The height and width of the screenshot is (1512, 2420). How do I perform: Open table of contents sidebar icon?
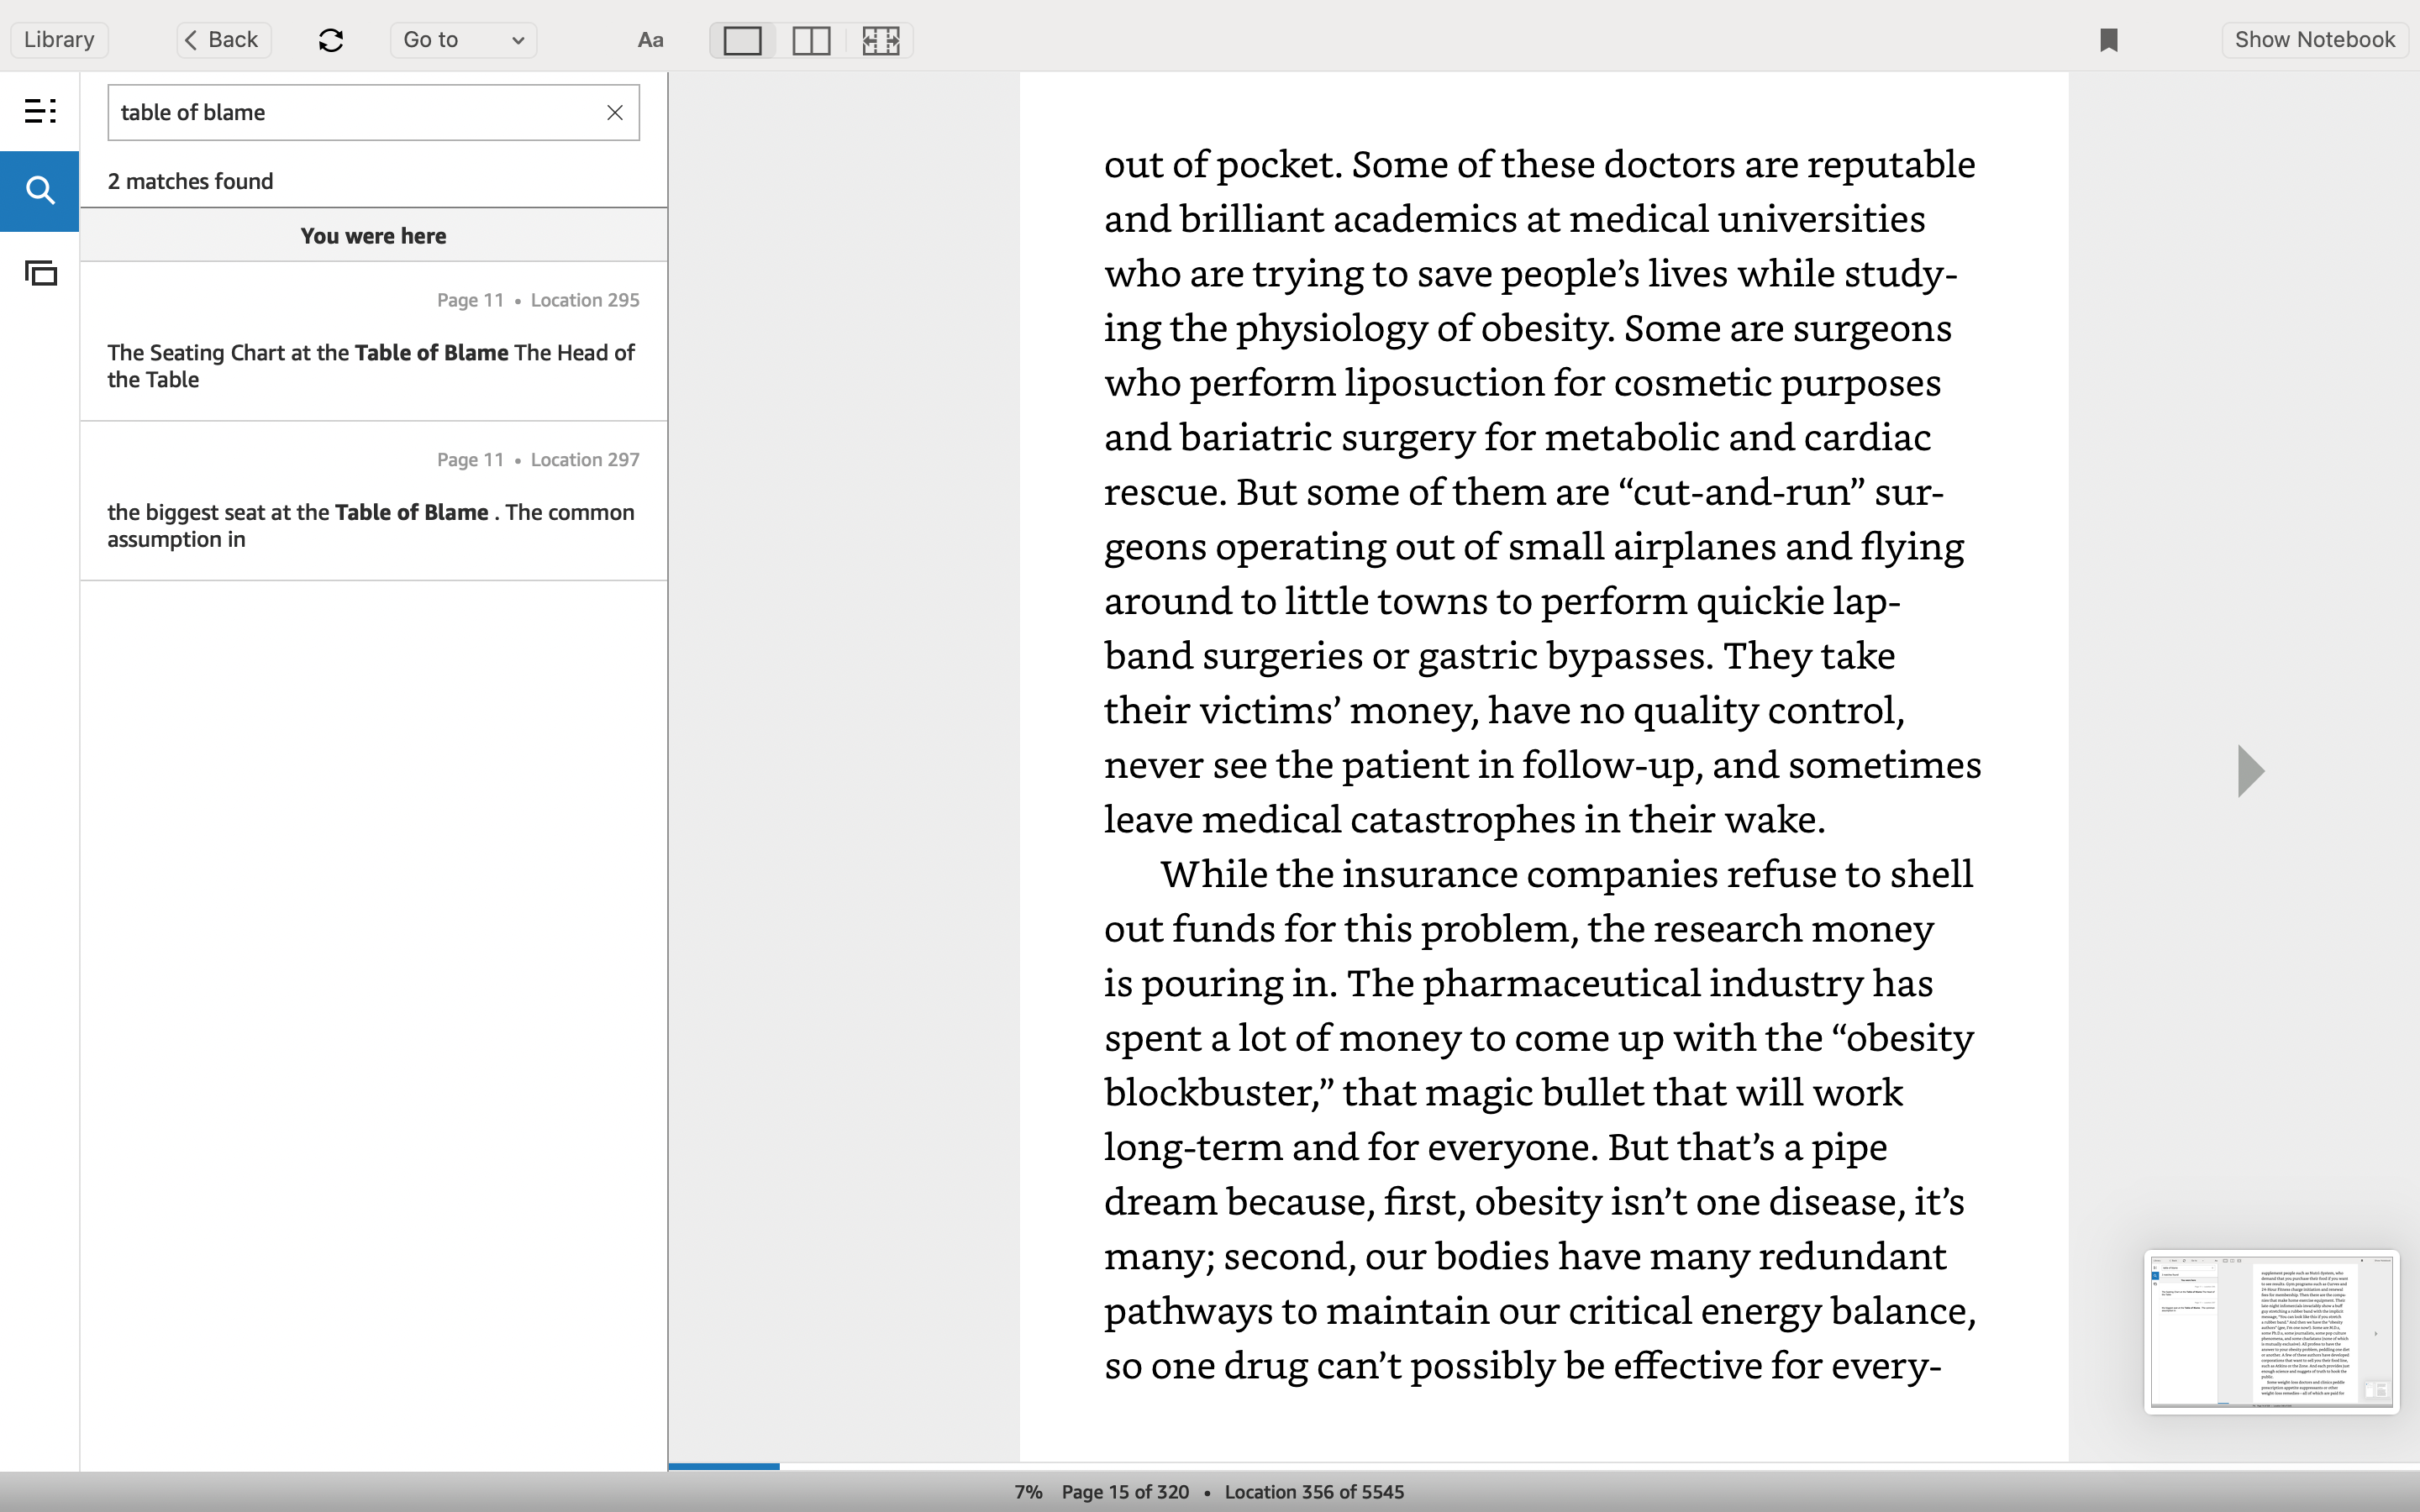[40, 111]
